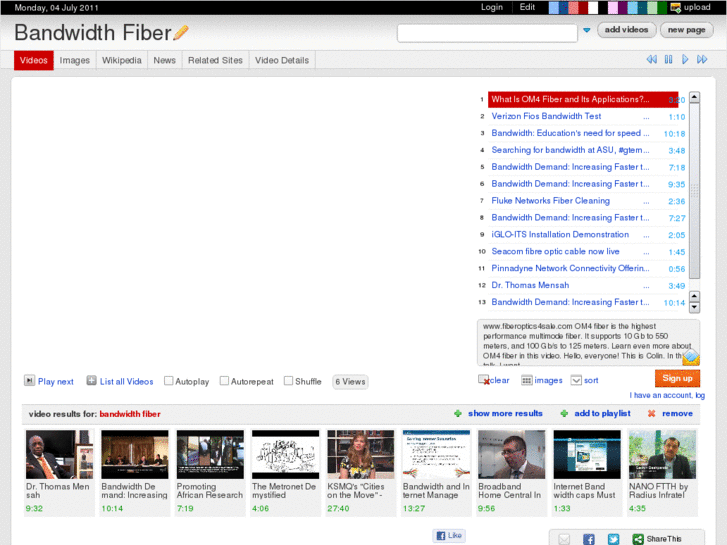
Task: Switch to the Videos tab
Action: point(33,60)
